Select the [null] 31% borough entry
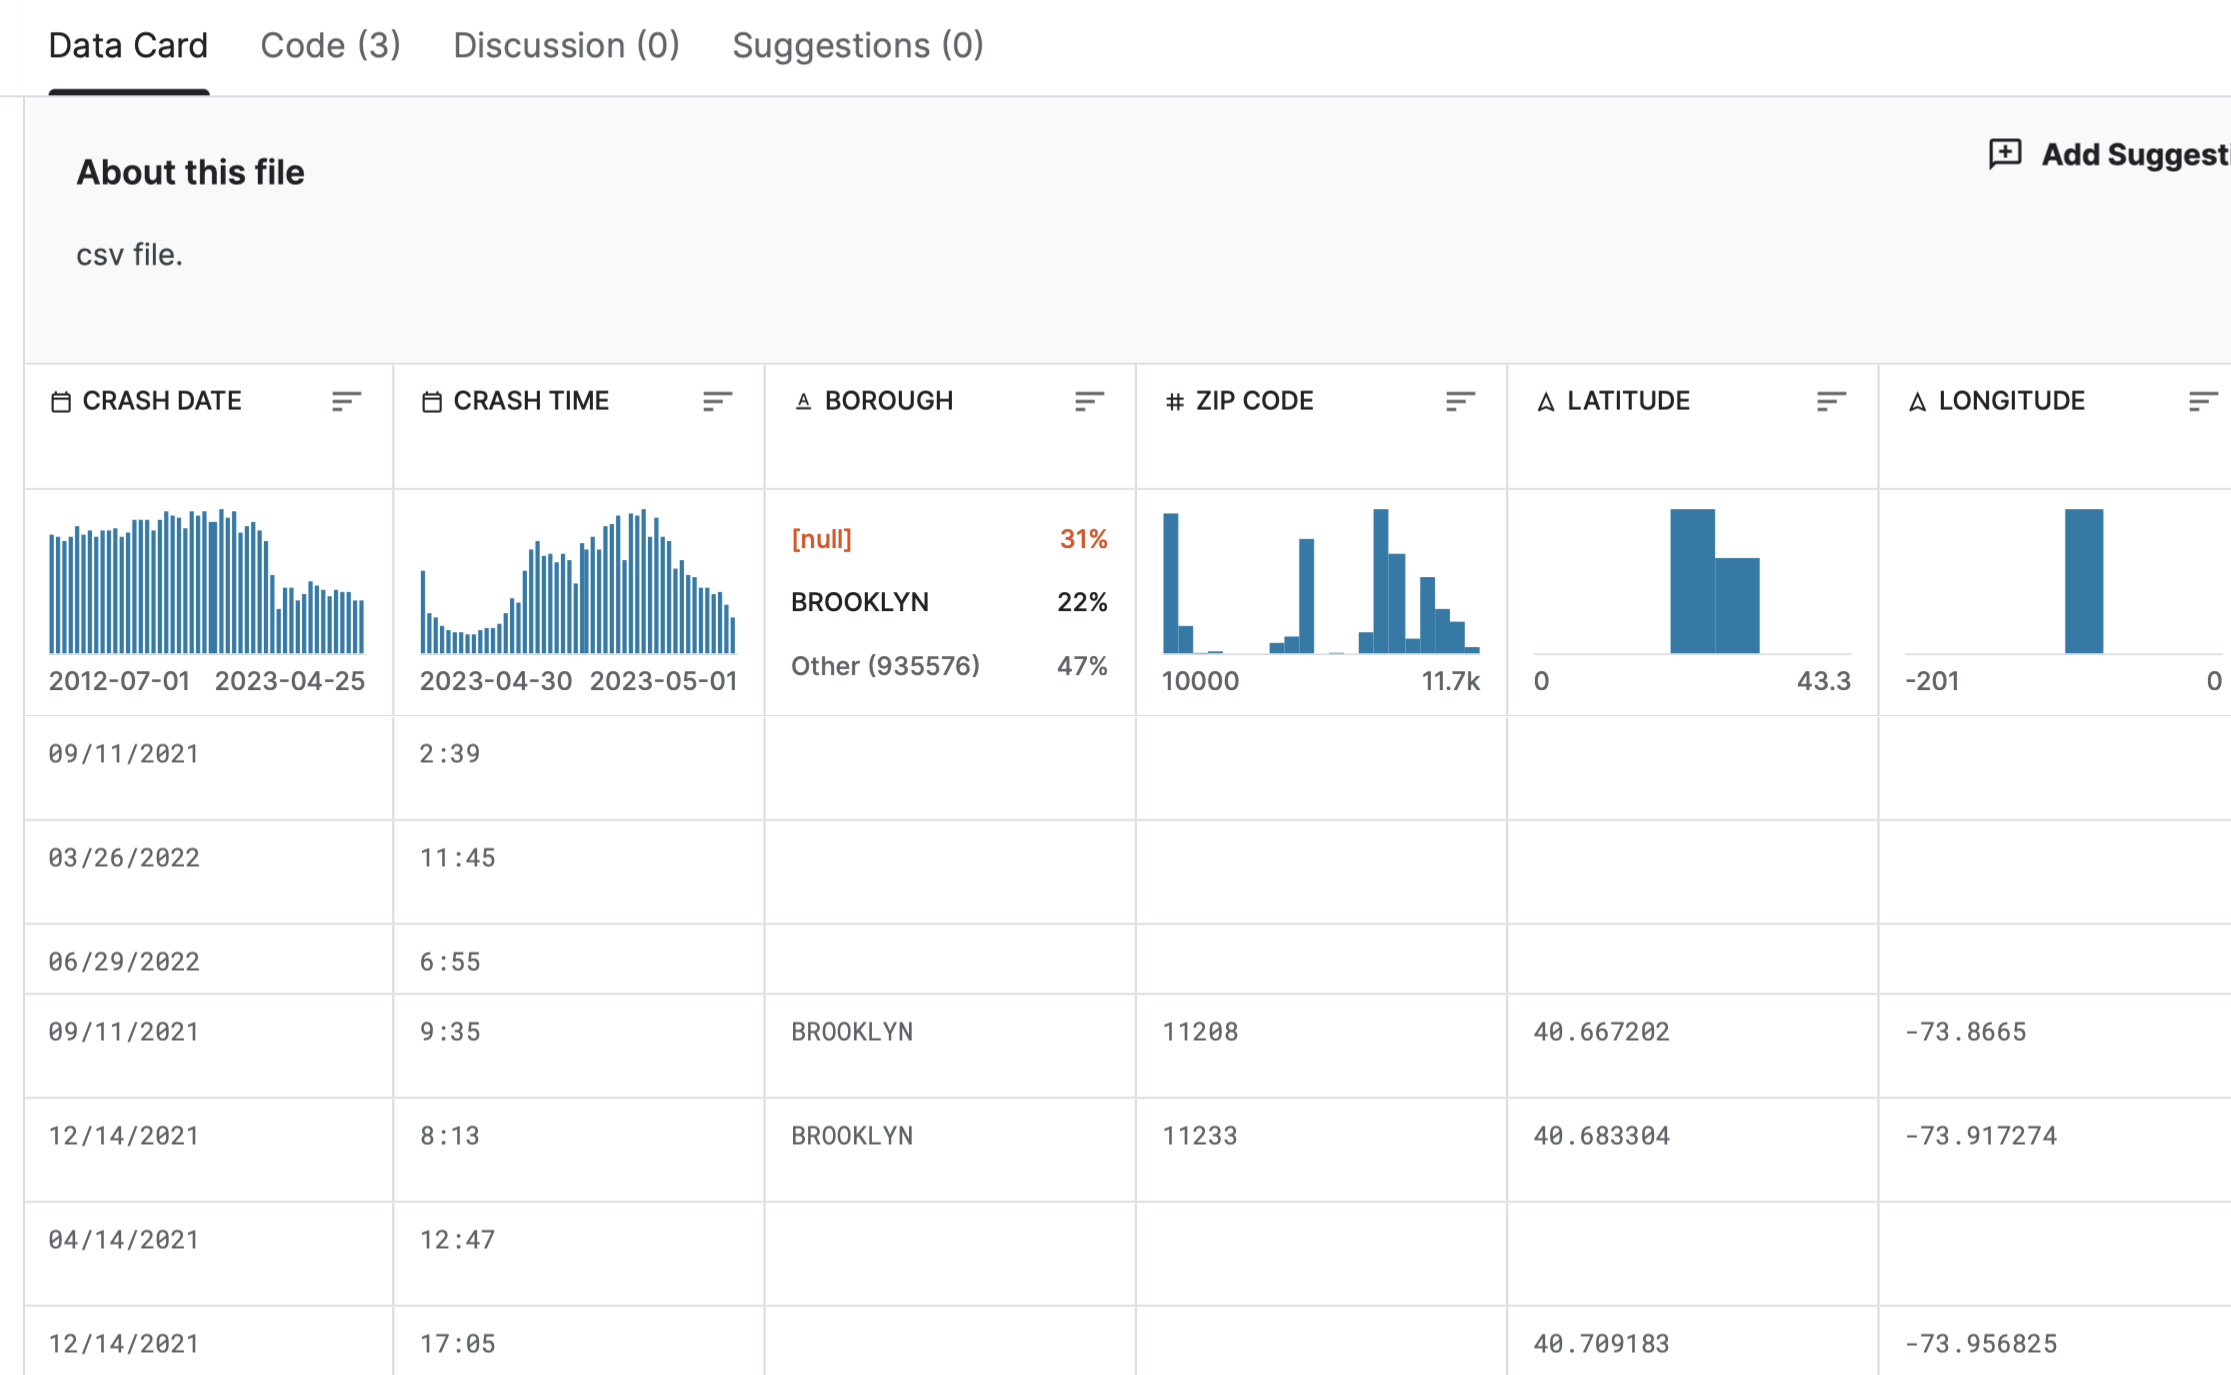Screen dimensions: 2231x1375 click(949, 539)
